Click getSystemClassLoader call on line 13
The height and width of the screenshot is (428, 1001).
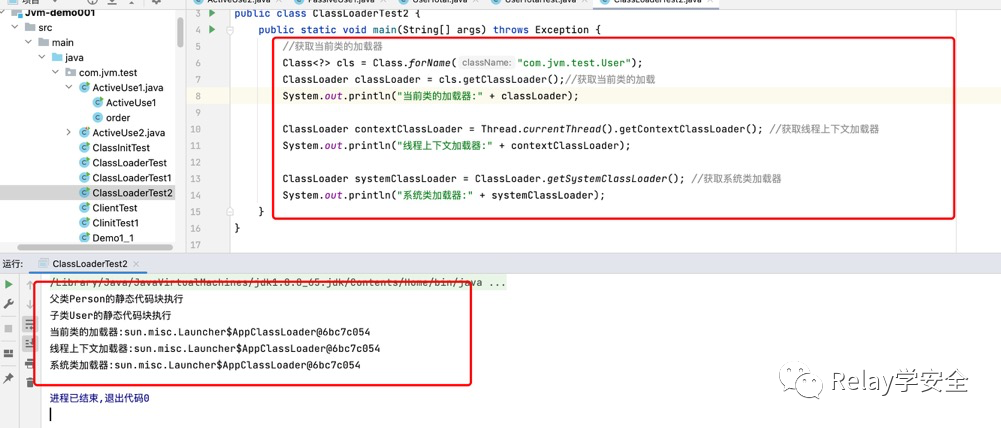point(609,179)
